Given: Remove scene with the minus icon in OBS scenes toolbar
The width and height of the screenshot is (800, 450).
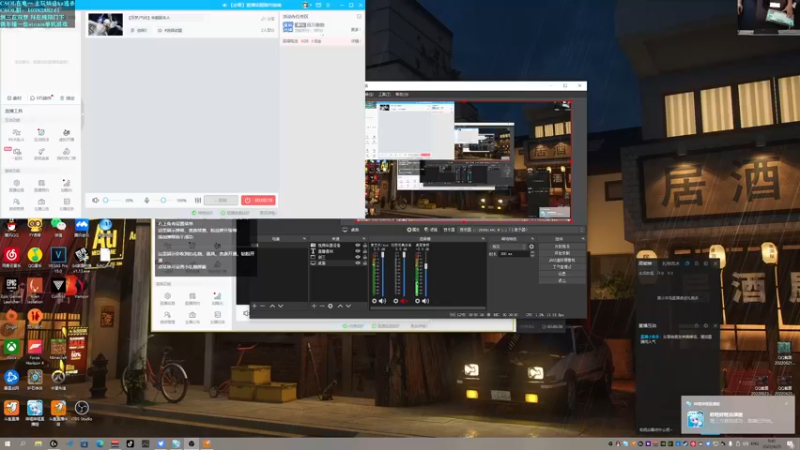Looking at the screenshot, I should point(262,306).
